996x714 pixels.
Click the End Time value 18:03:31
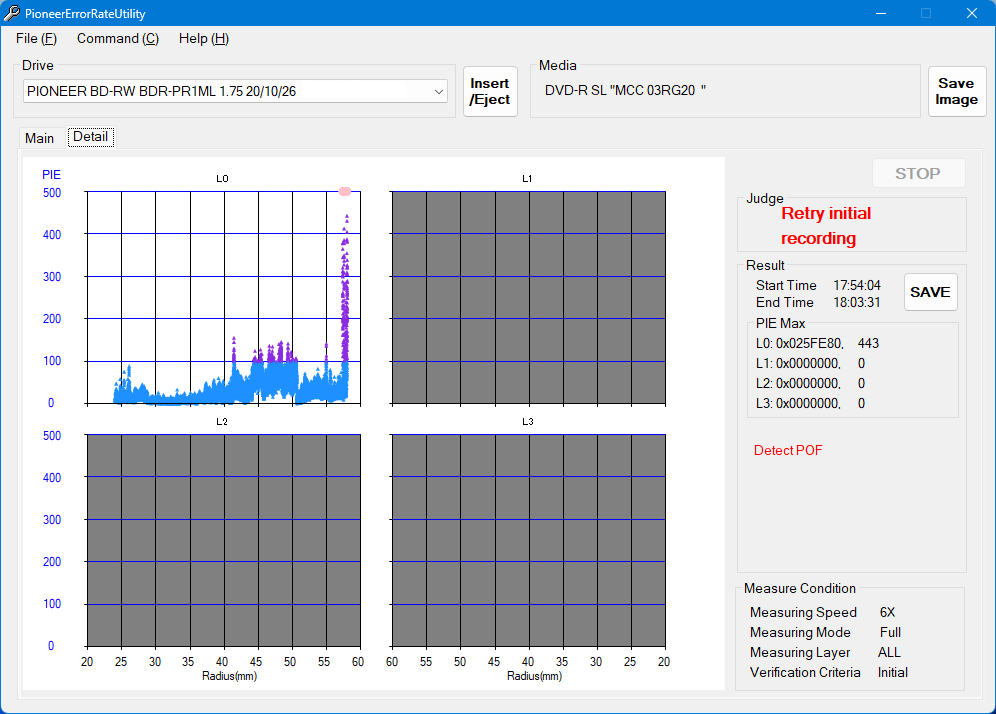(857, 302)
